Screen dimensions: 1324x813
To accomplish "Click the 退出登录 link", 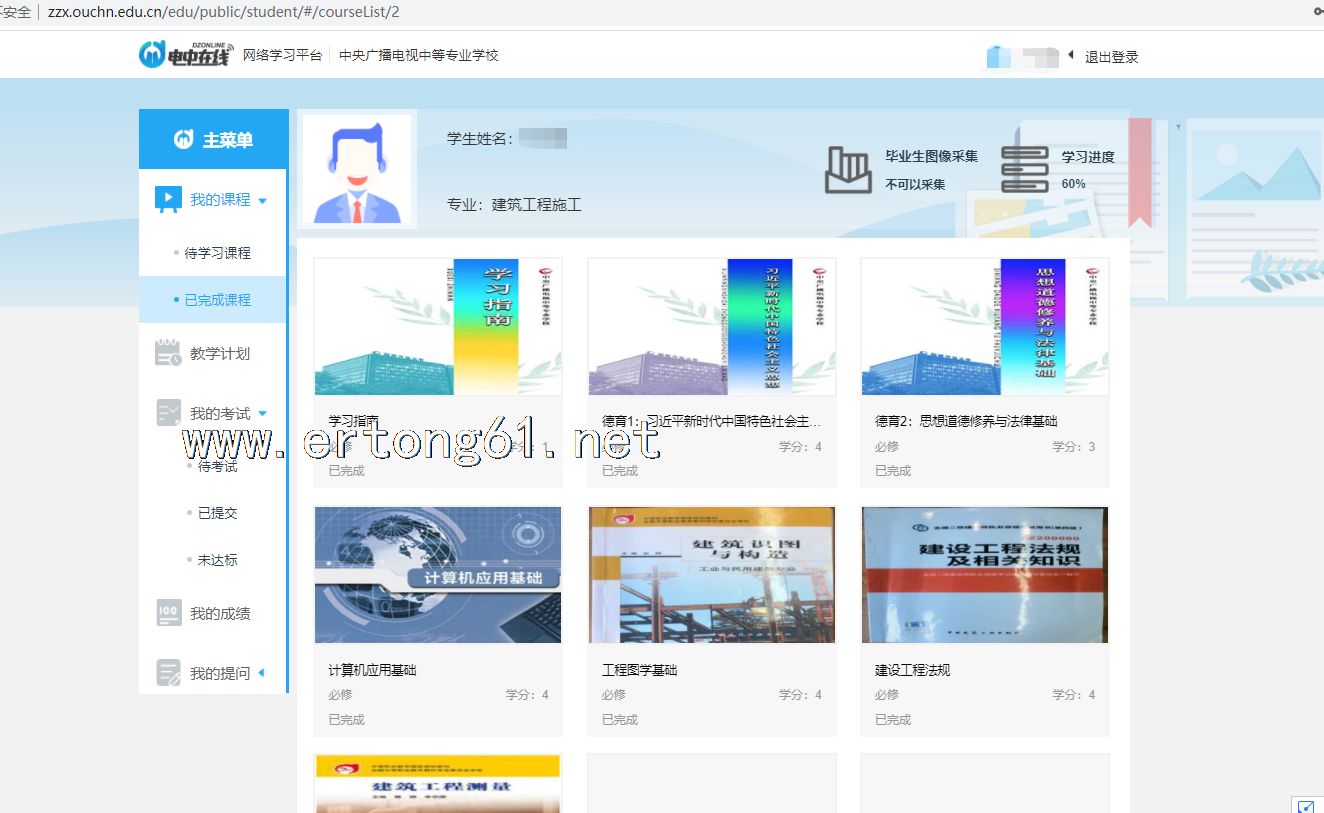I will coord(1111,57).
